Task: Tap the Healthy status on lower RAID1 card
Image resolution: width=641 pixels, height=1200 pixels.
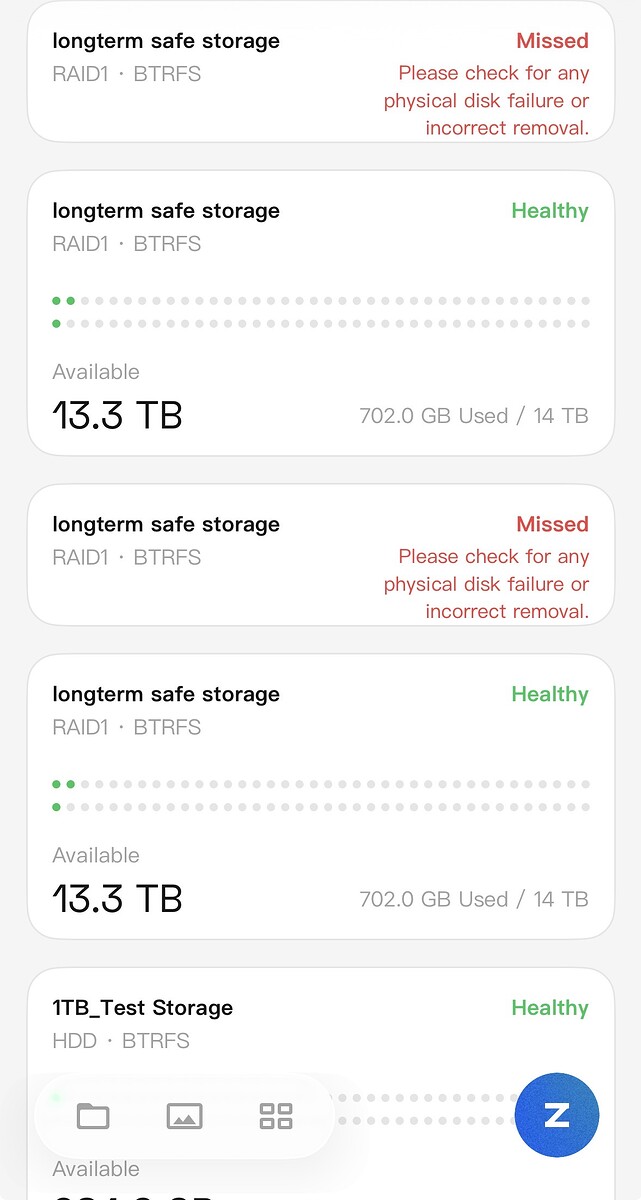Action: pyautogui.click(x=550, y=694)
